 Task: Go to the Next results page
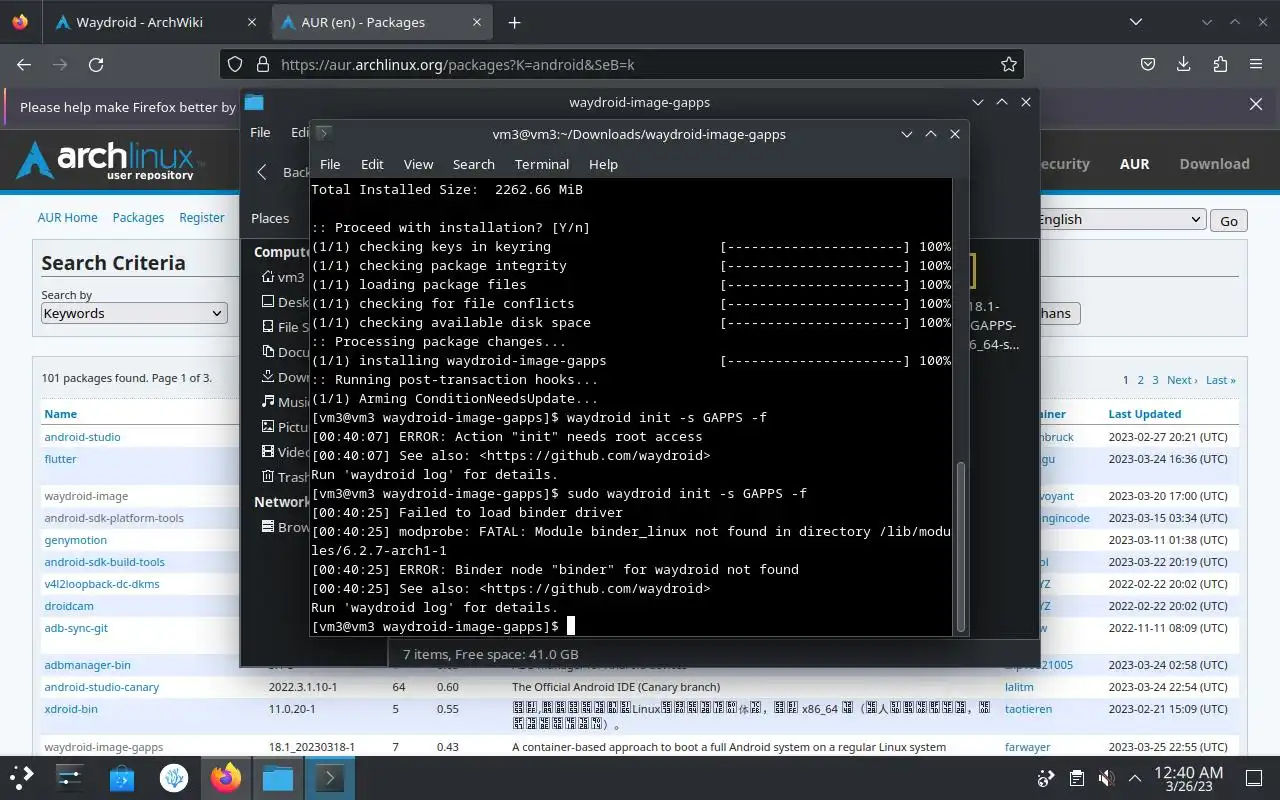(x=1182, y=380)
